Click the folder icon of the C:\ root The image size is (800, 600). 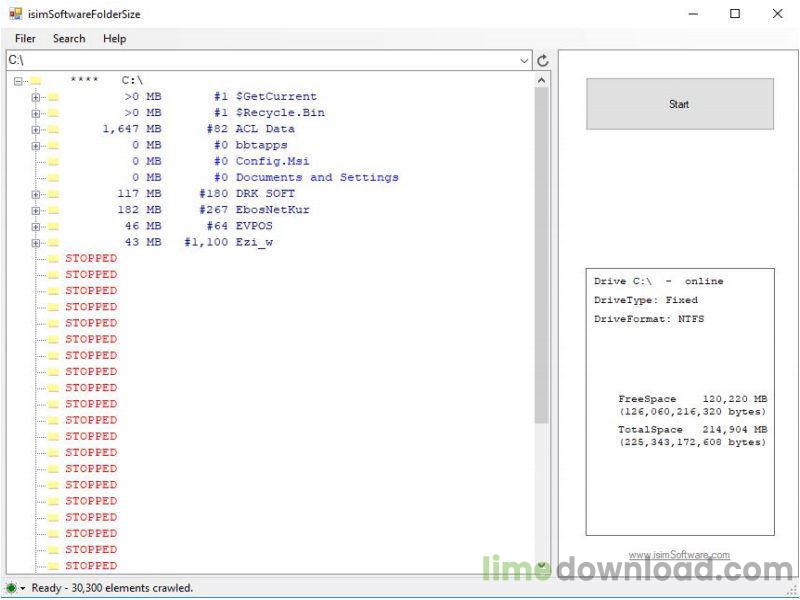[35, 80]
